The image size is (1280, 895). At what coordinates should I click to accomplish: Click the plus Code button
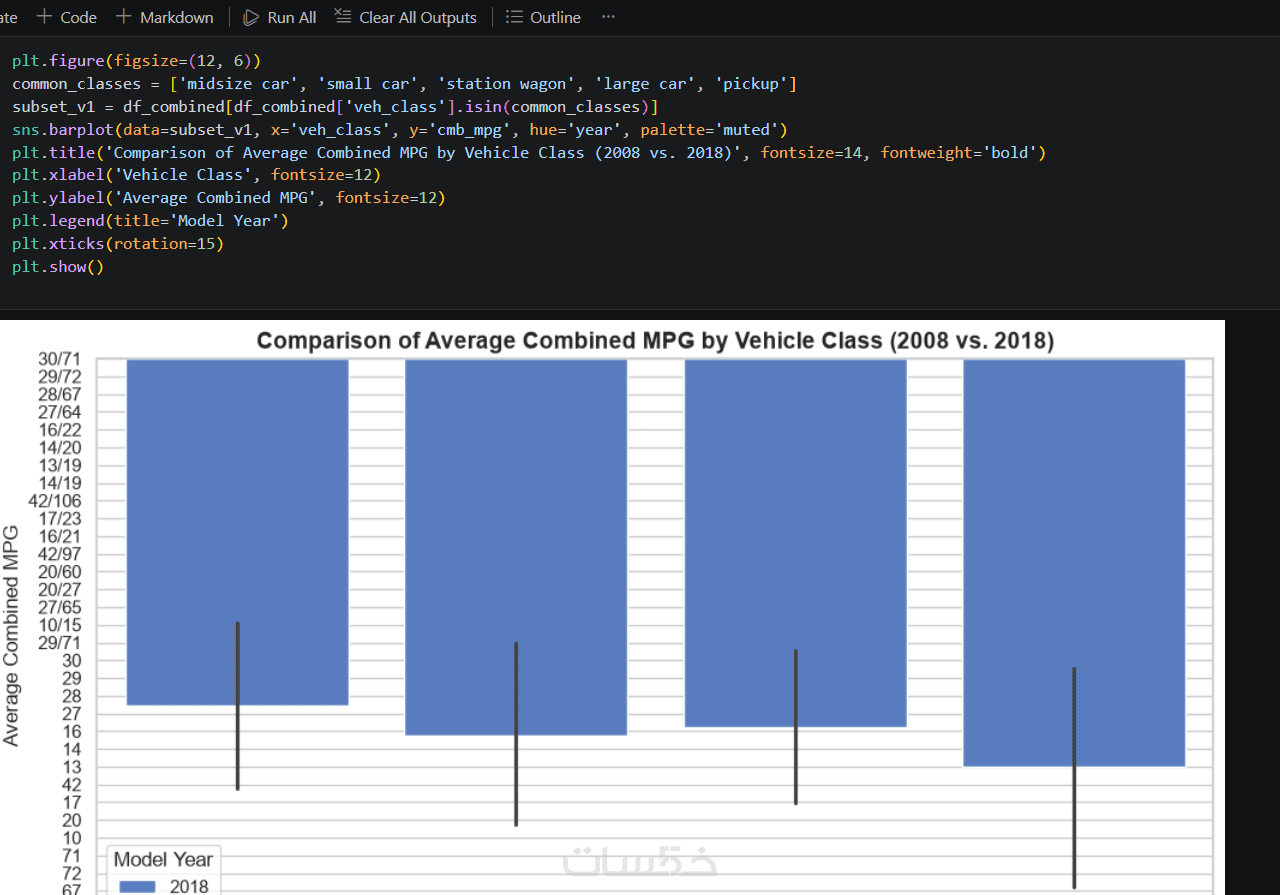[x=66, y=17]
